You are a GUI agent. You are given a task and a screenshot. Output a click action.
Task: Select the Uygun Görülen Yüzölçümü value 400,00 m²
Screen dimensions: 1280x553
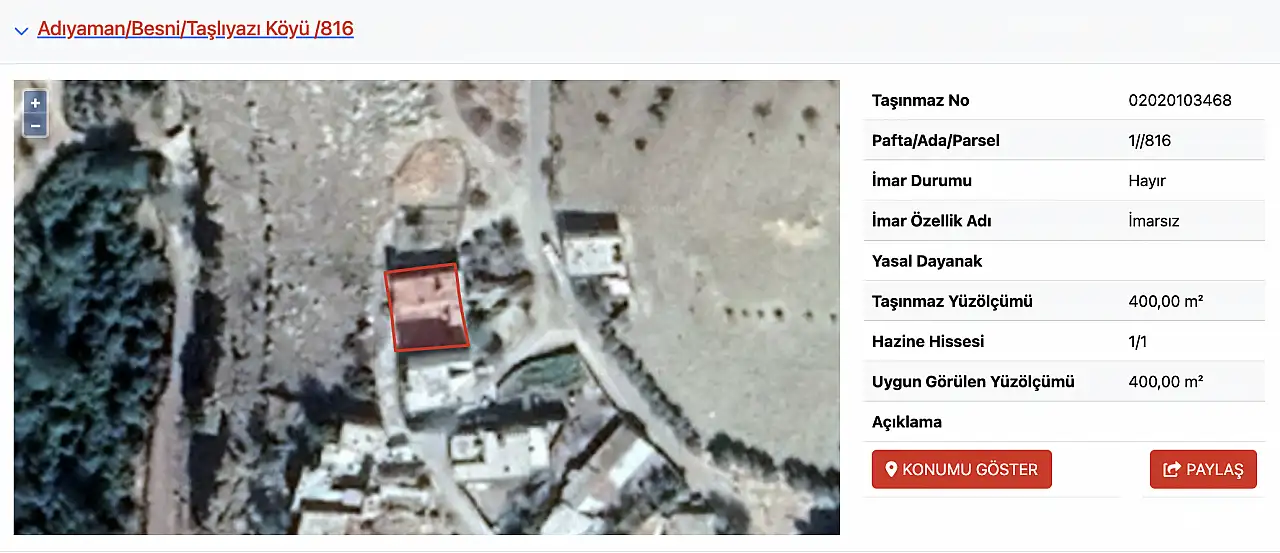pyautogui.click(x=1165, y=381)
